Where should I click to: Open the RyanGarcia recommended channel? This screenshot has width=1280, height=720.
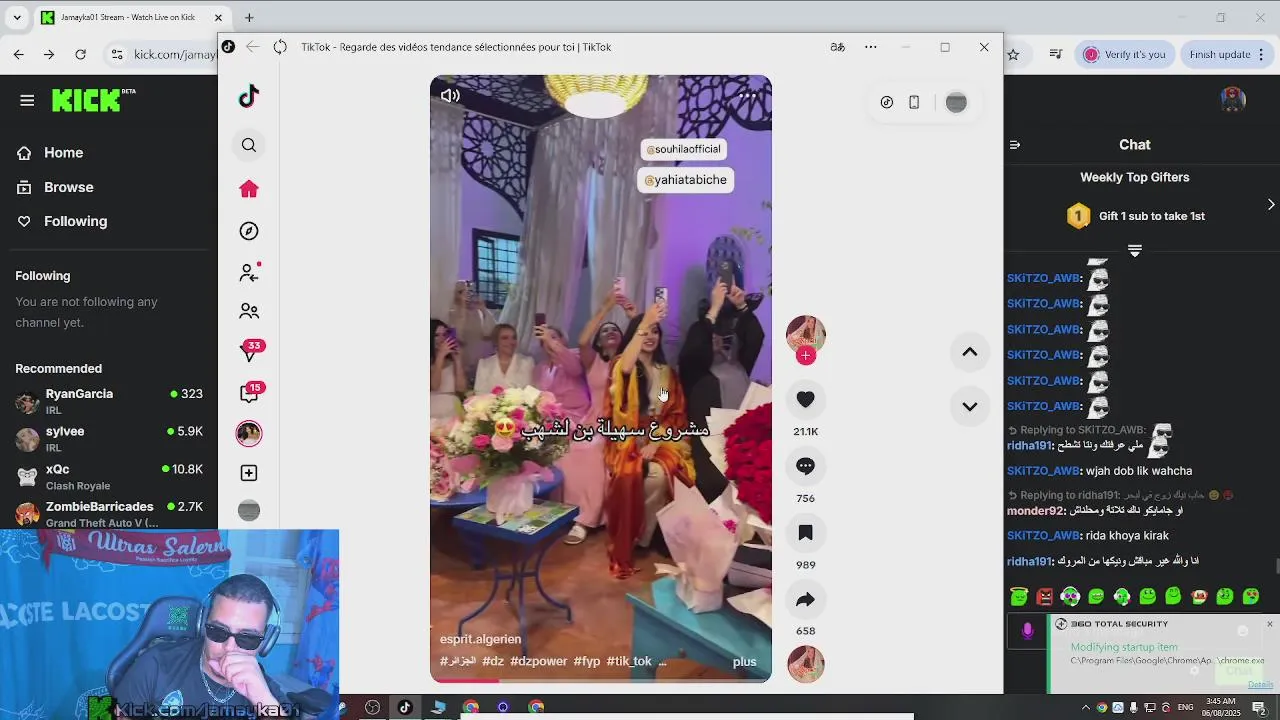(x=109, y=401)
